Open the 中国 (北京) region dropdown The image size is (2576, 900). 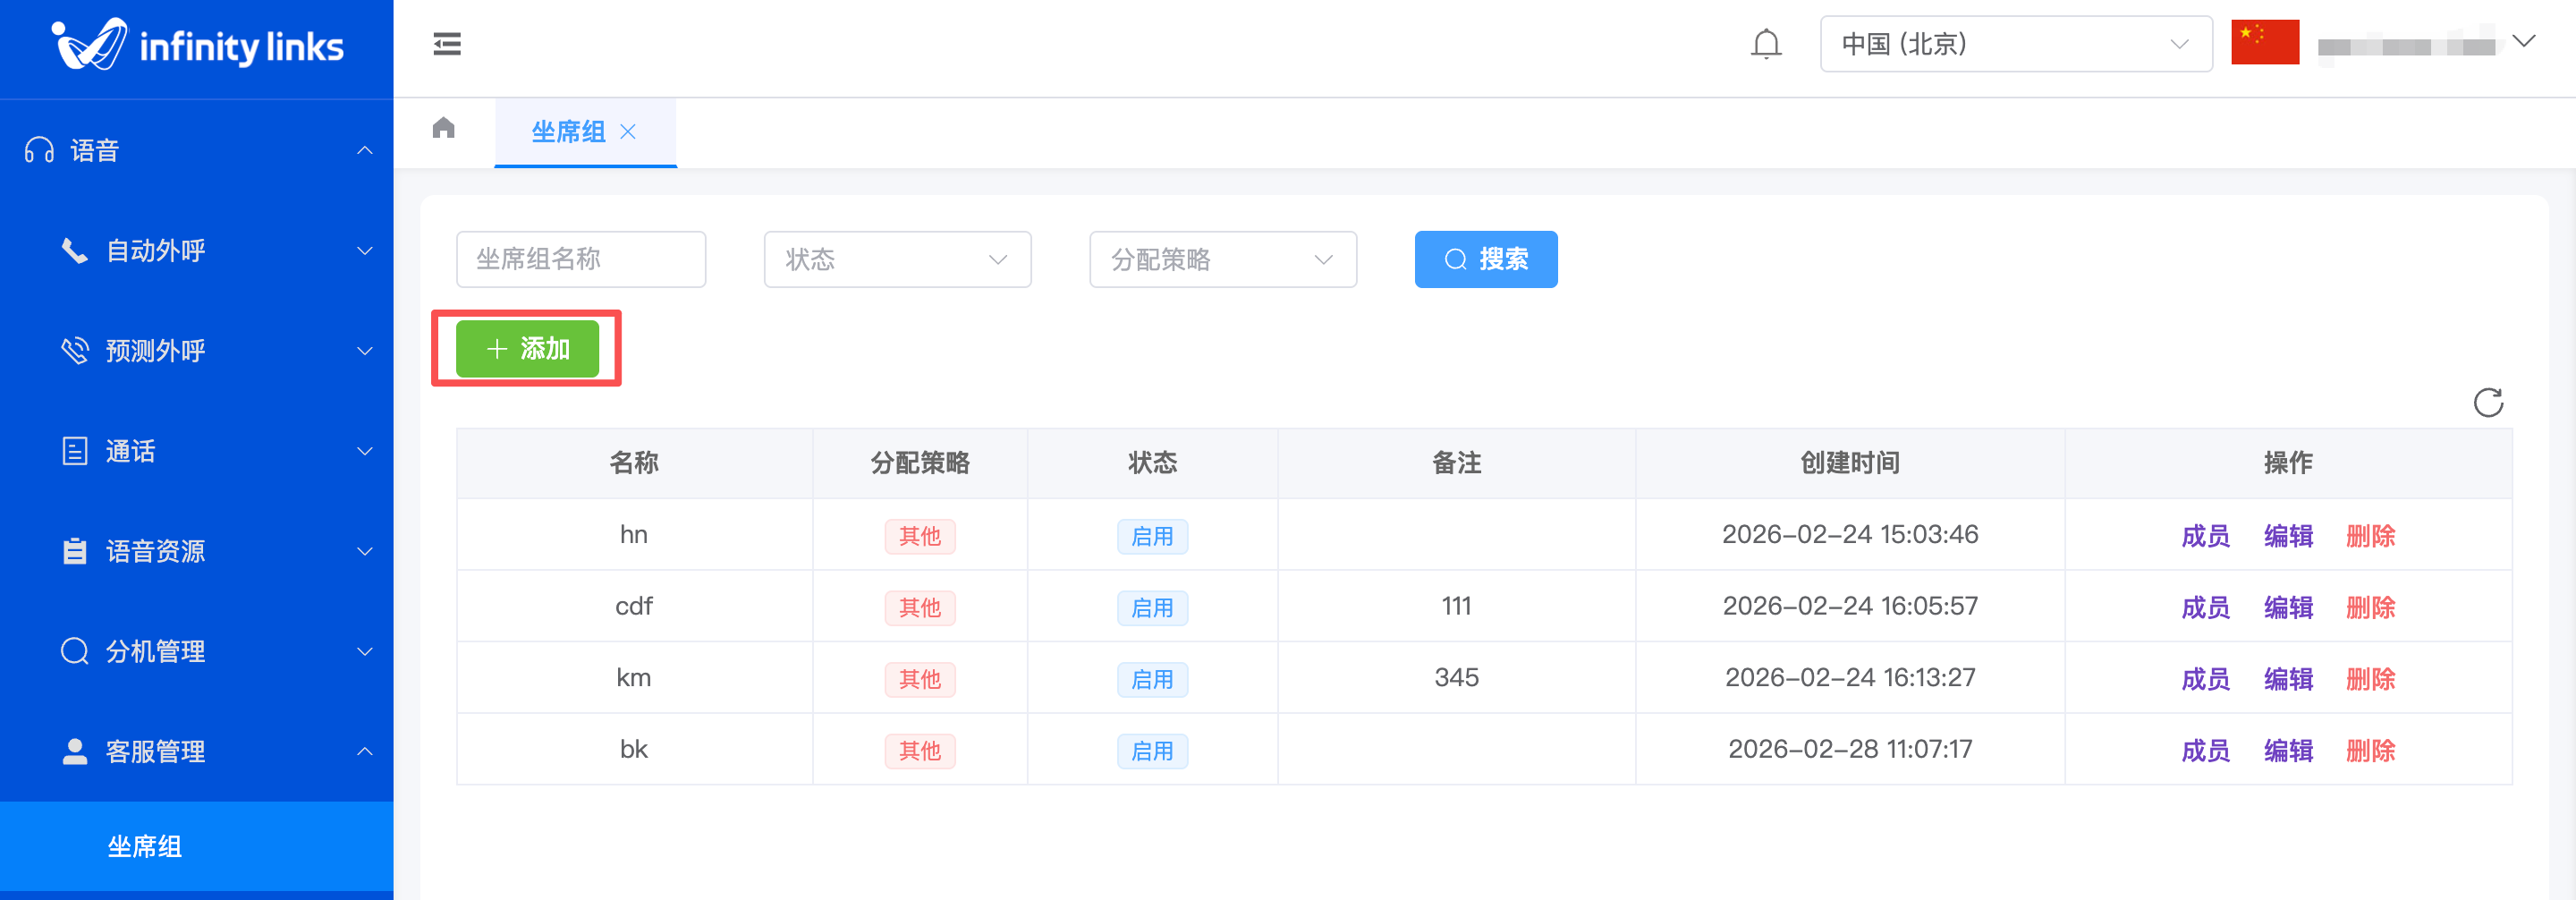coord(2015,44)
